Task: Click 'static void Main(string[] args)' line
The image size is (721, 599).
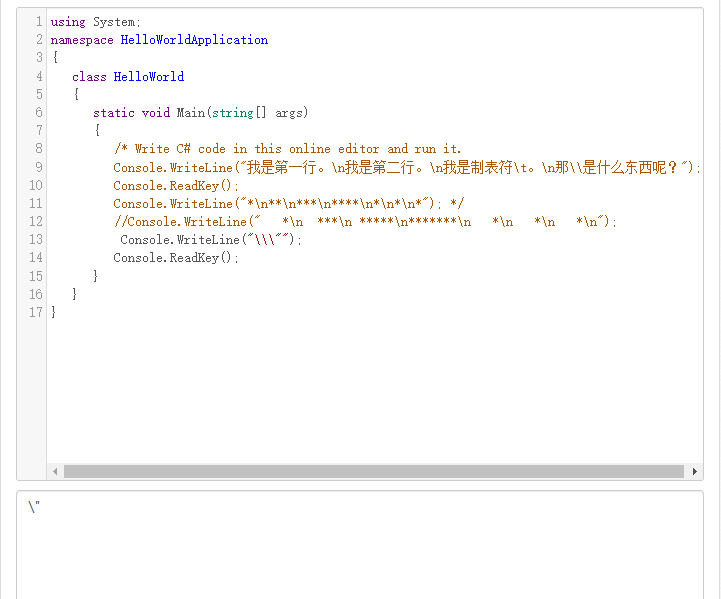Action: [x=200, y=113]
